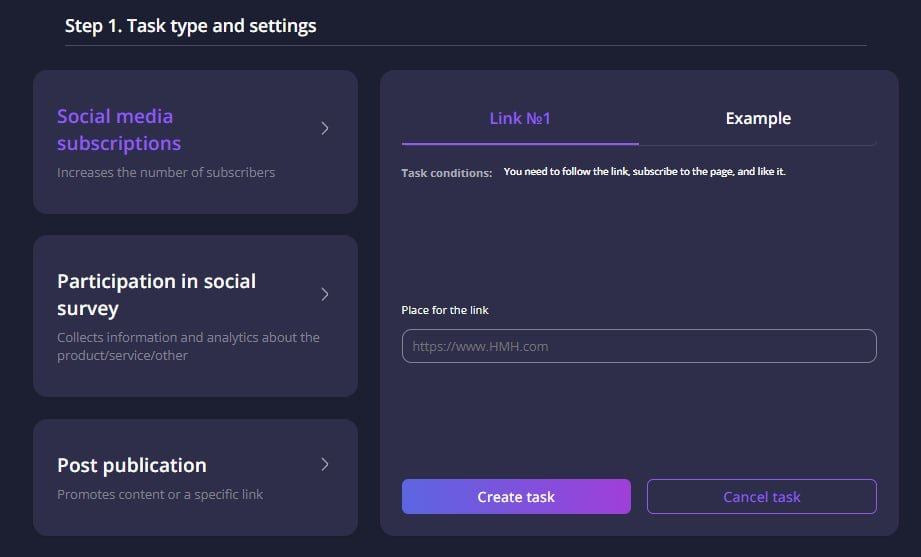Click the 'You need to follow the link' instruction
This screenshot has width=921, height=557.
tap(644, 172)
